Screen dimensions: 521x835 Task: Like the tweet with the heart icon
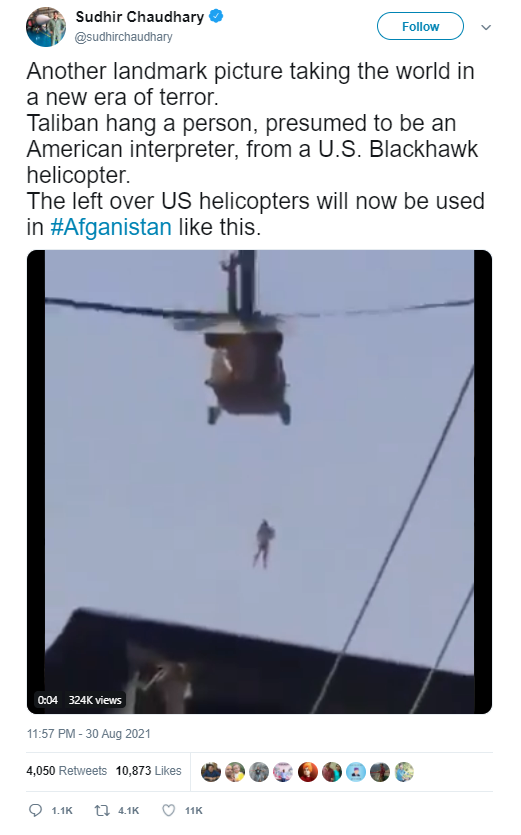click(168, 811)
